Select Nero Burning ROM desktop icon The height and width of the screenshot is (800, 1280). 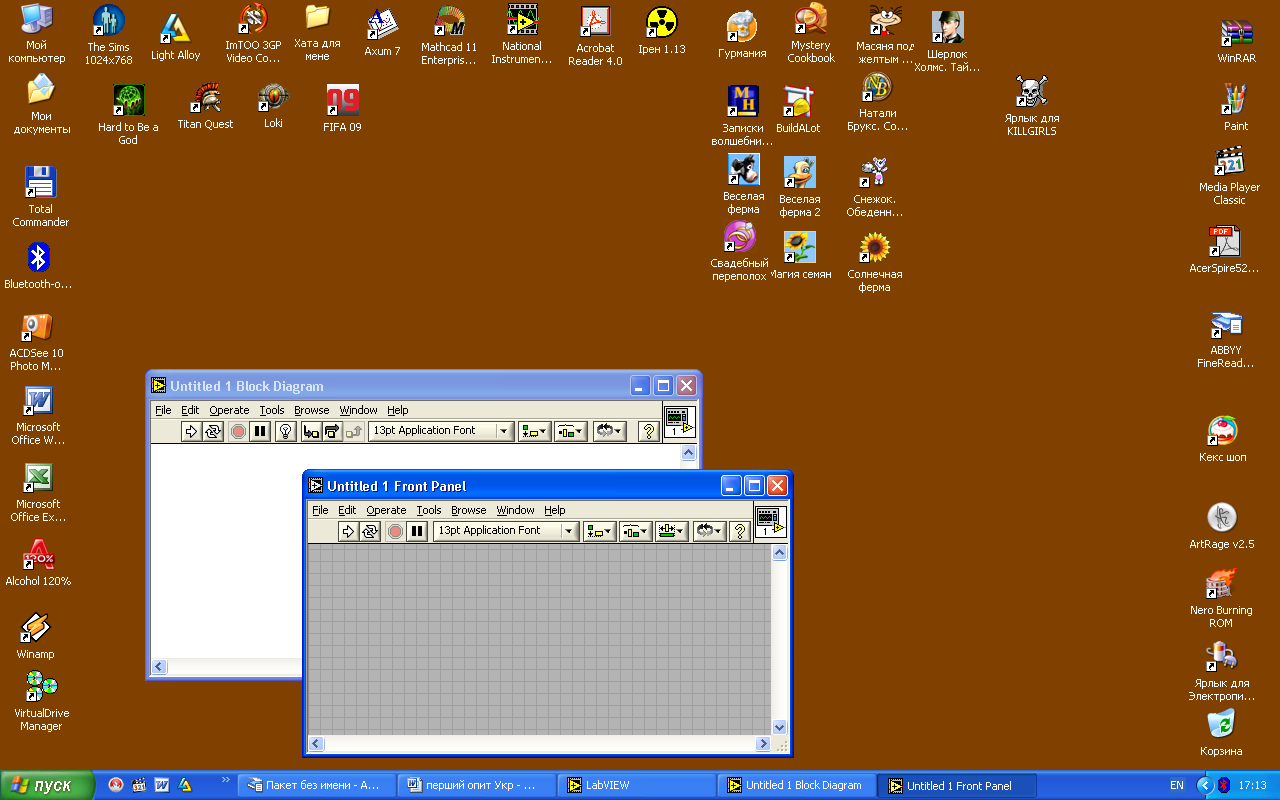pos(1220,599)
